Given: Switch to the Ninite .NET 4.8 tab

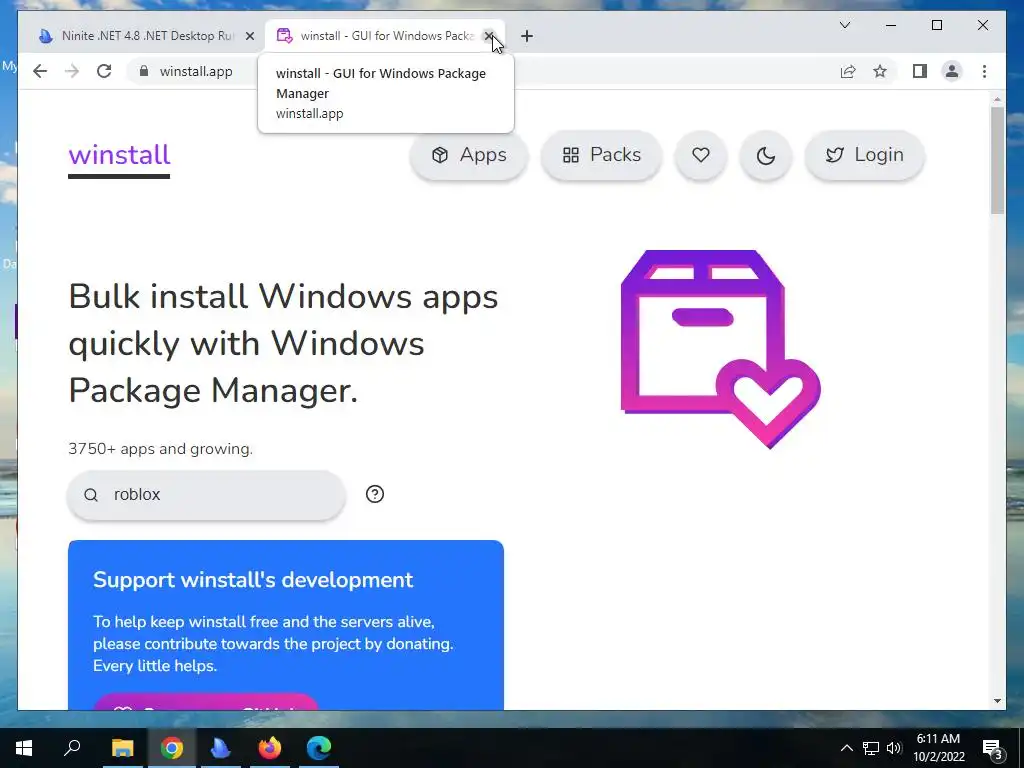Looking at the screenshot, I should click(147, 36).
